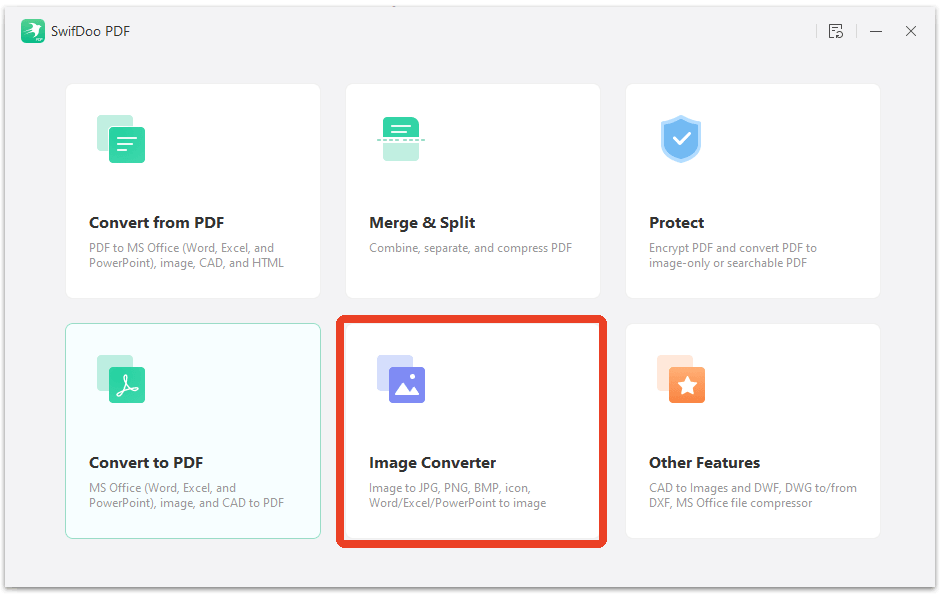Open the Convert from PDF title
The image size is (940, 594).
pyautogui.click(x=156, y=223)
